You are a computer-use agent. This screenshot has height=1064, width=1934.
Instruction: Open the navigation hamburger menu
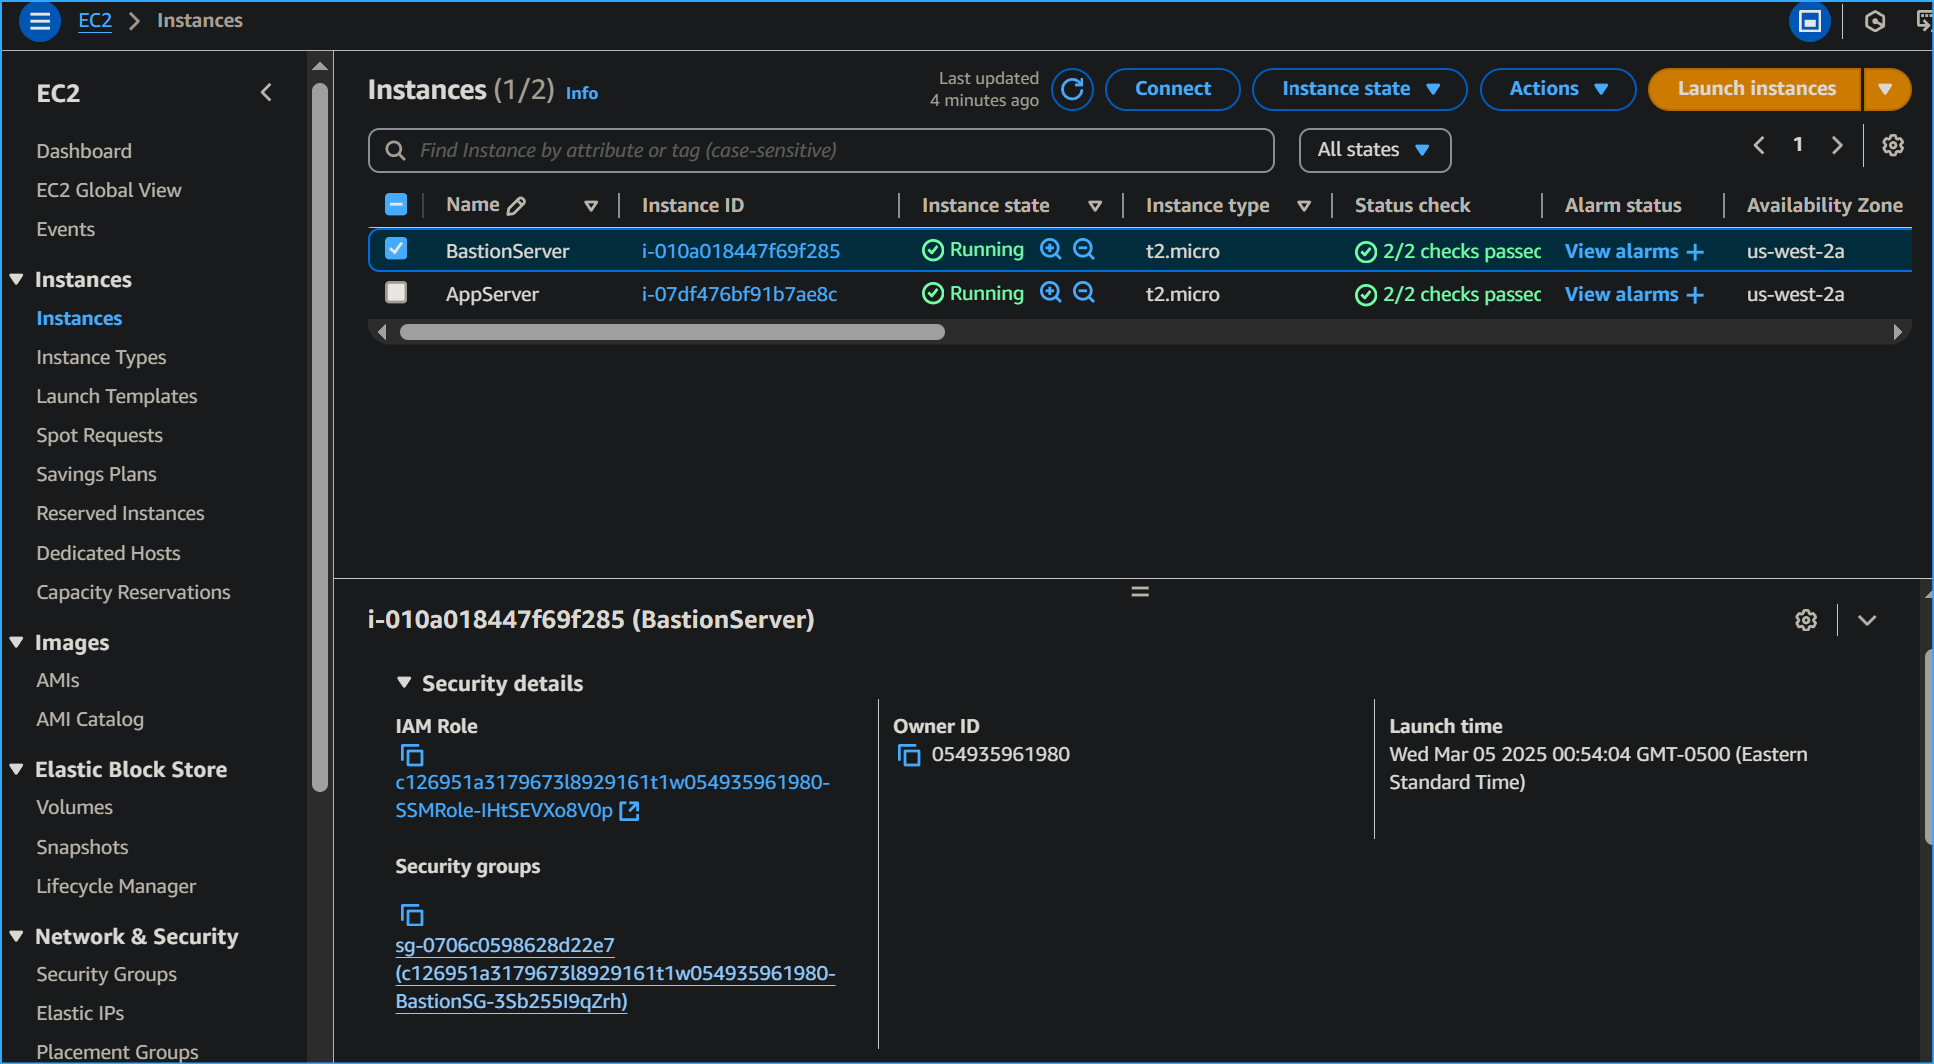coord(39,21)
